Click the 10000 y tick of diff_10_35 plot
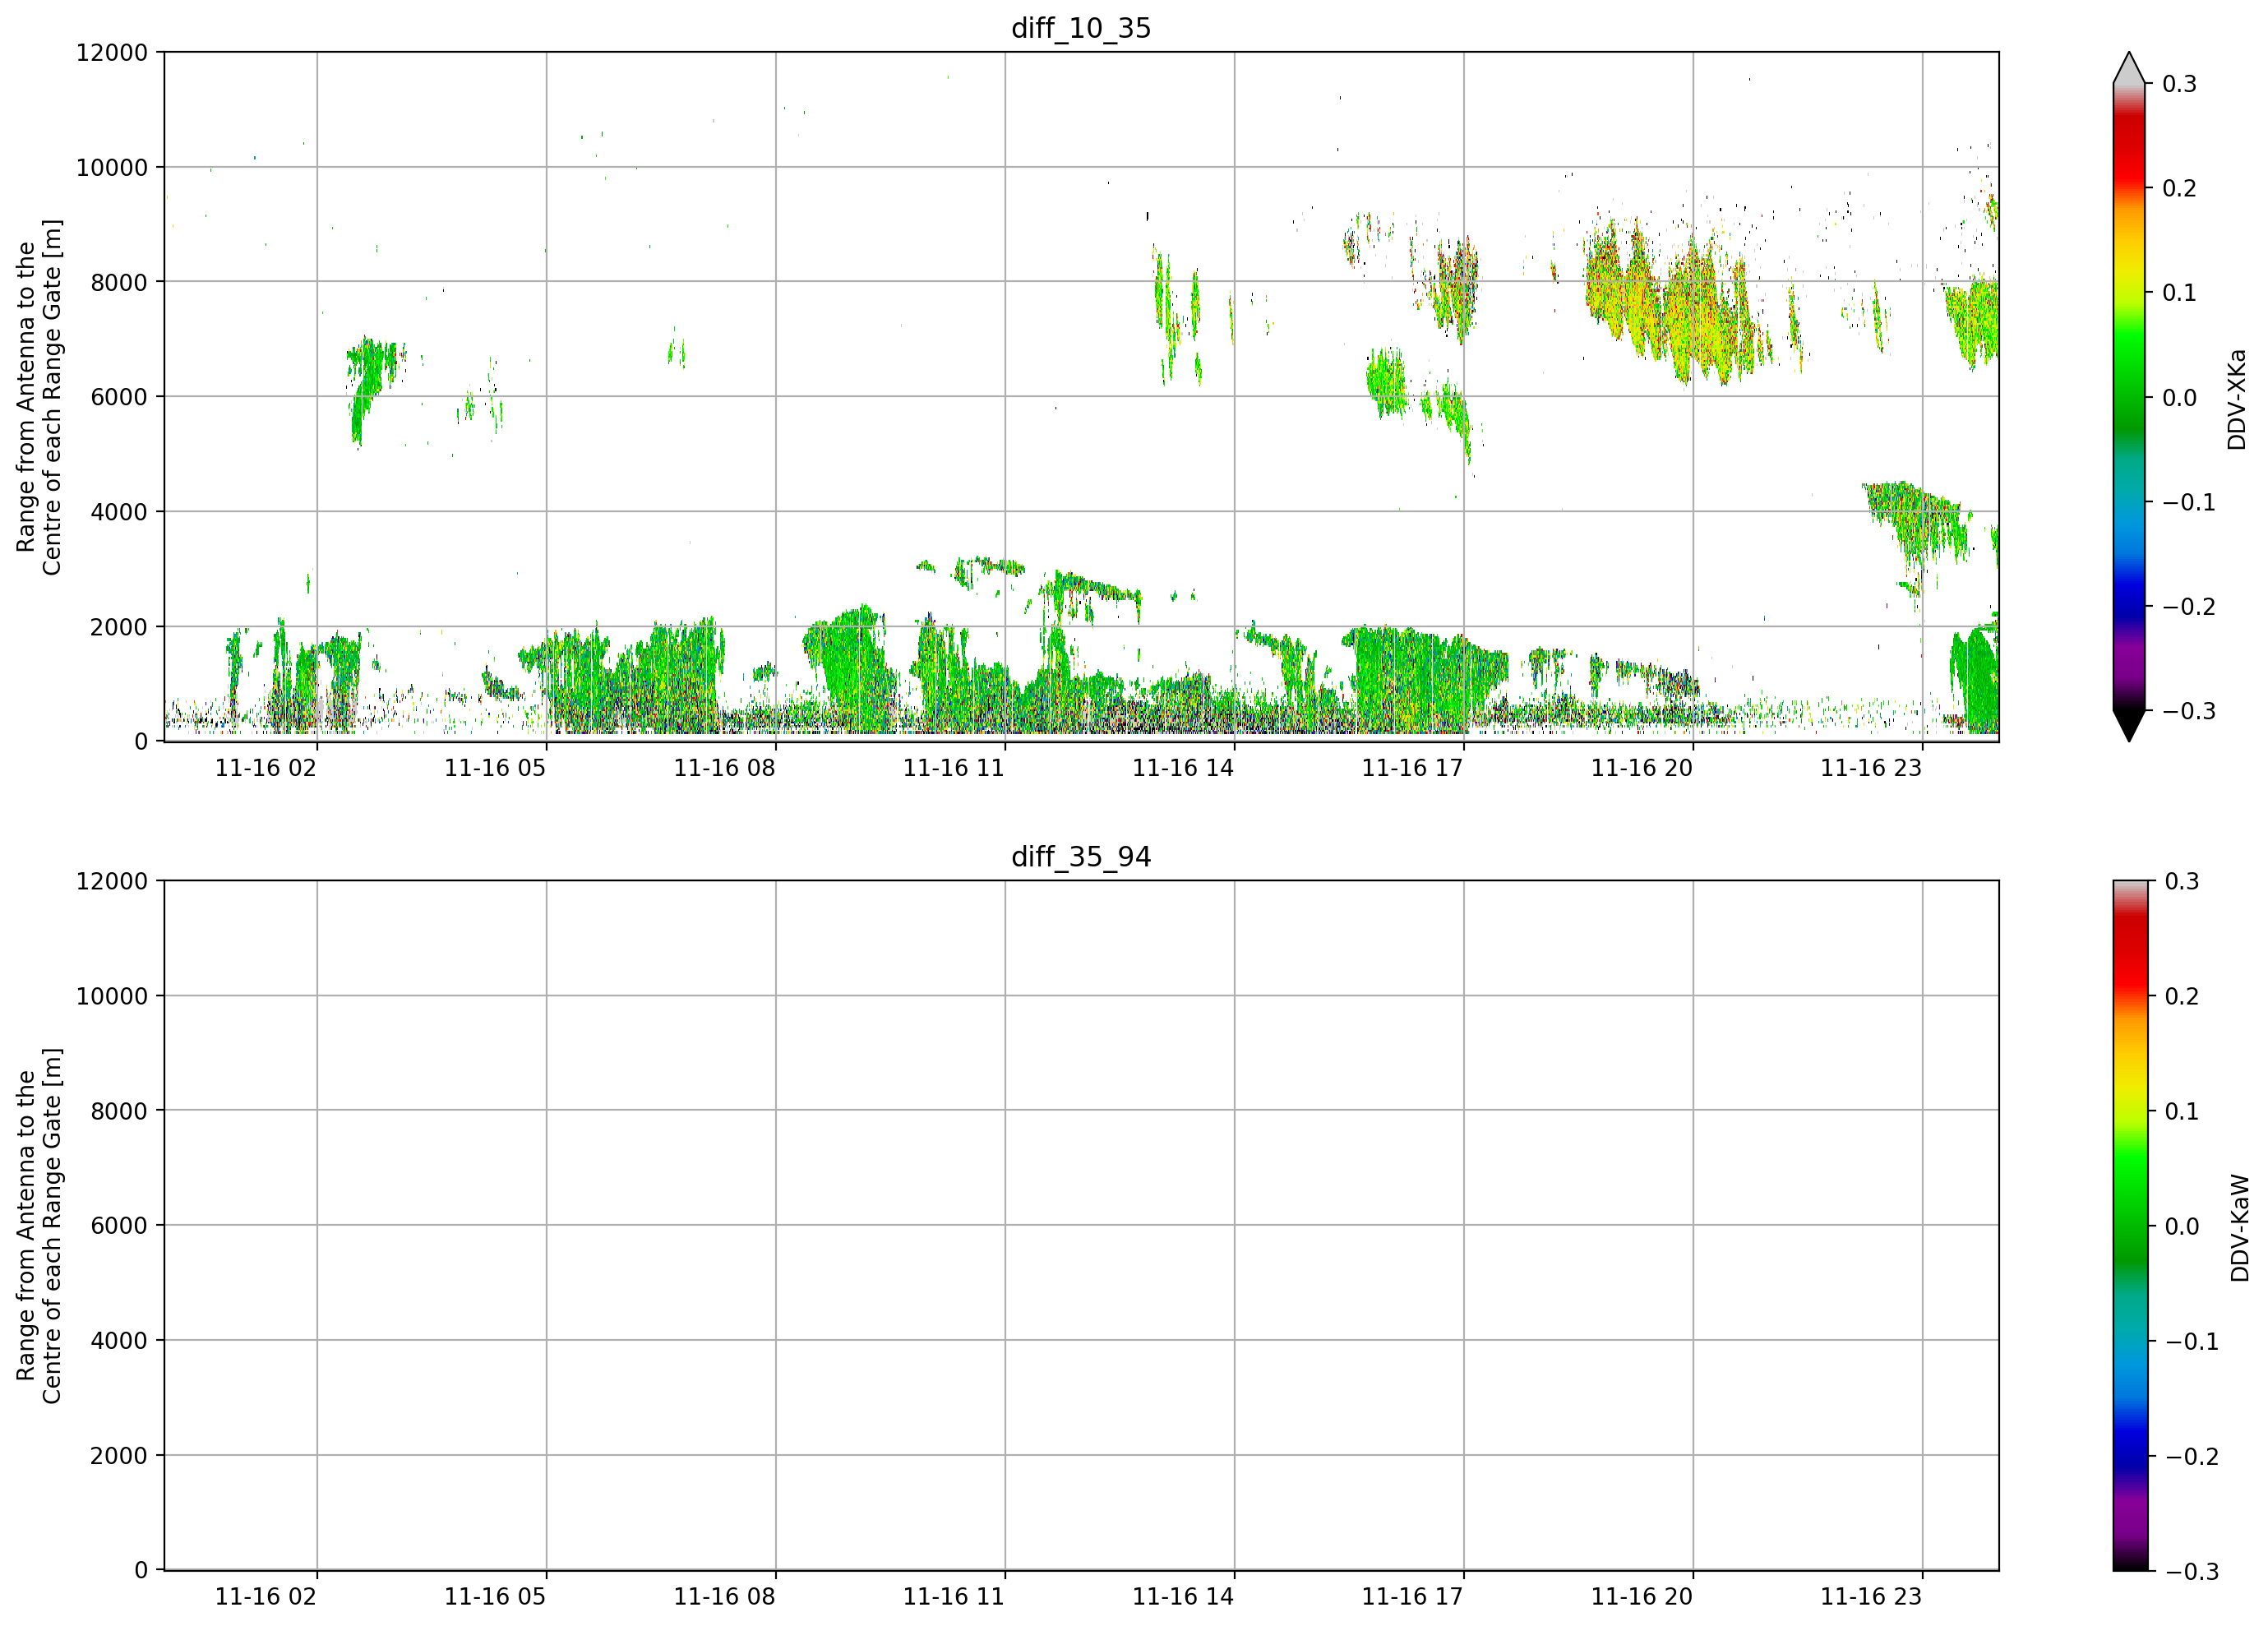 click(112, 168)
